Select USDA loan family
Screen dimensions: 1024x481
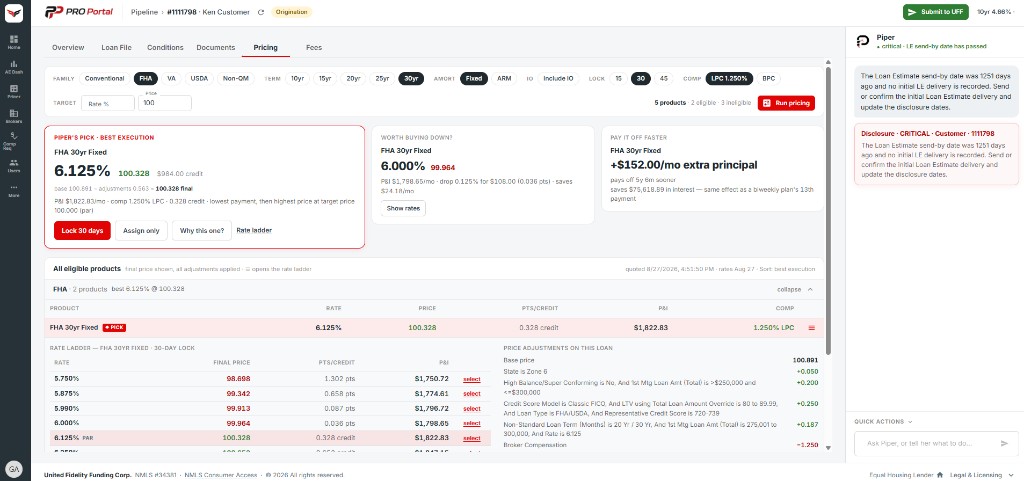199,78
